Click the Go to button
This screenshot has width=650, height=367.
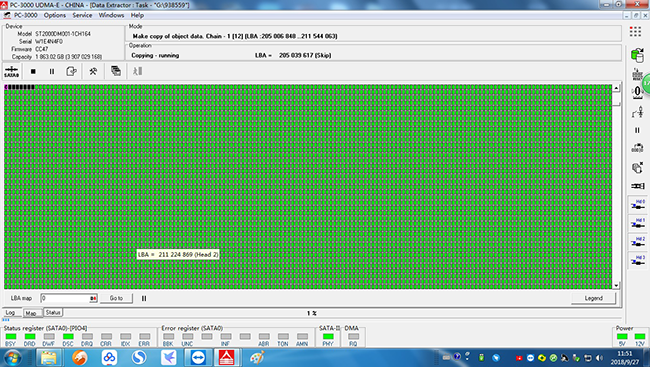pos(116,298)
